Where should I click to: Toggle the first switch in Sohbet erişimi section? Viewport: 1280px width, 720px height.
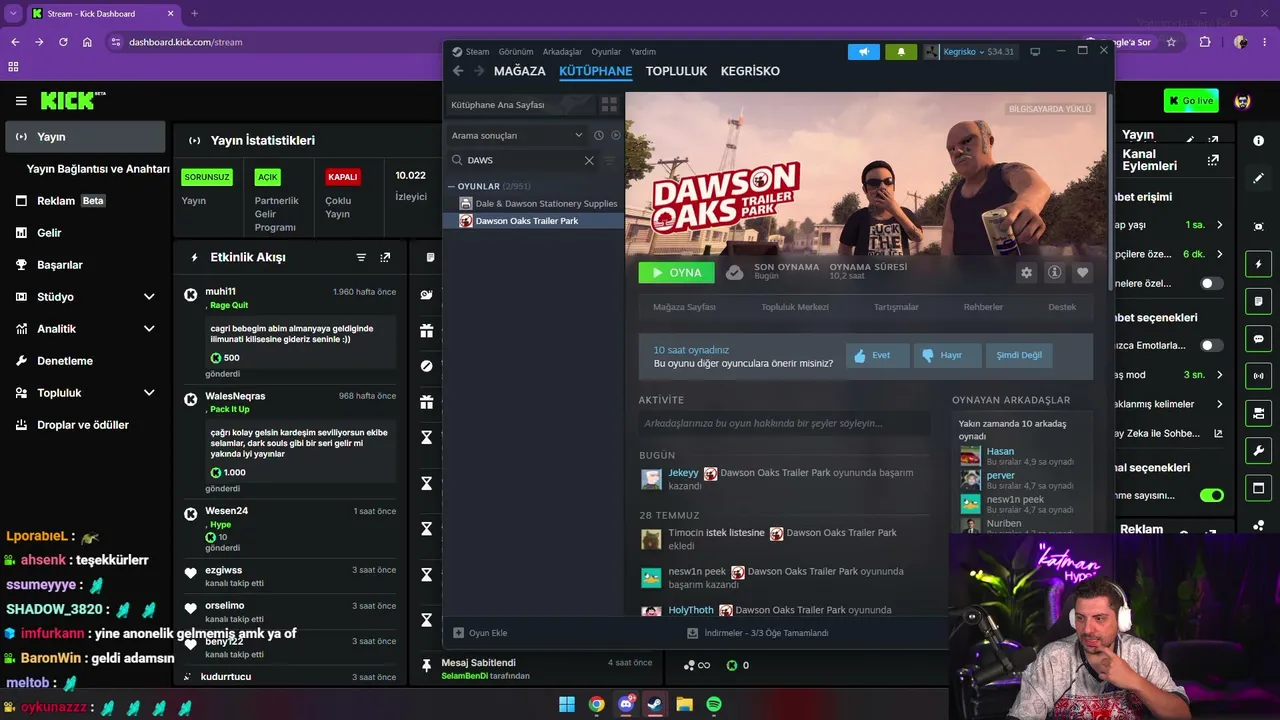click(1211, 283)
